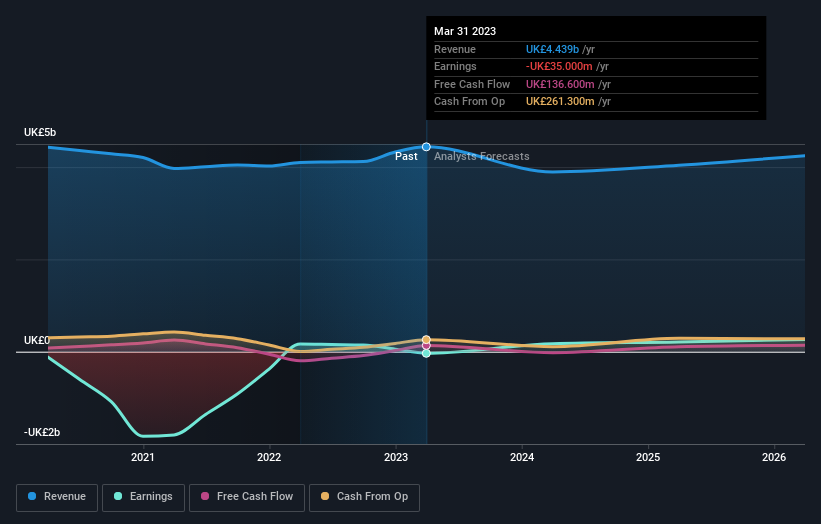821x524 pixels.
Task: Click the Free Cash Flow row label in tooltip
Action: pyautogui.click(x=472, y=84)
